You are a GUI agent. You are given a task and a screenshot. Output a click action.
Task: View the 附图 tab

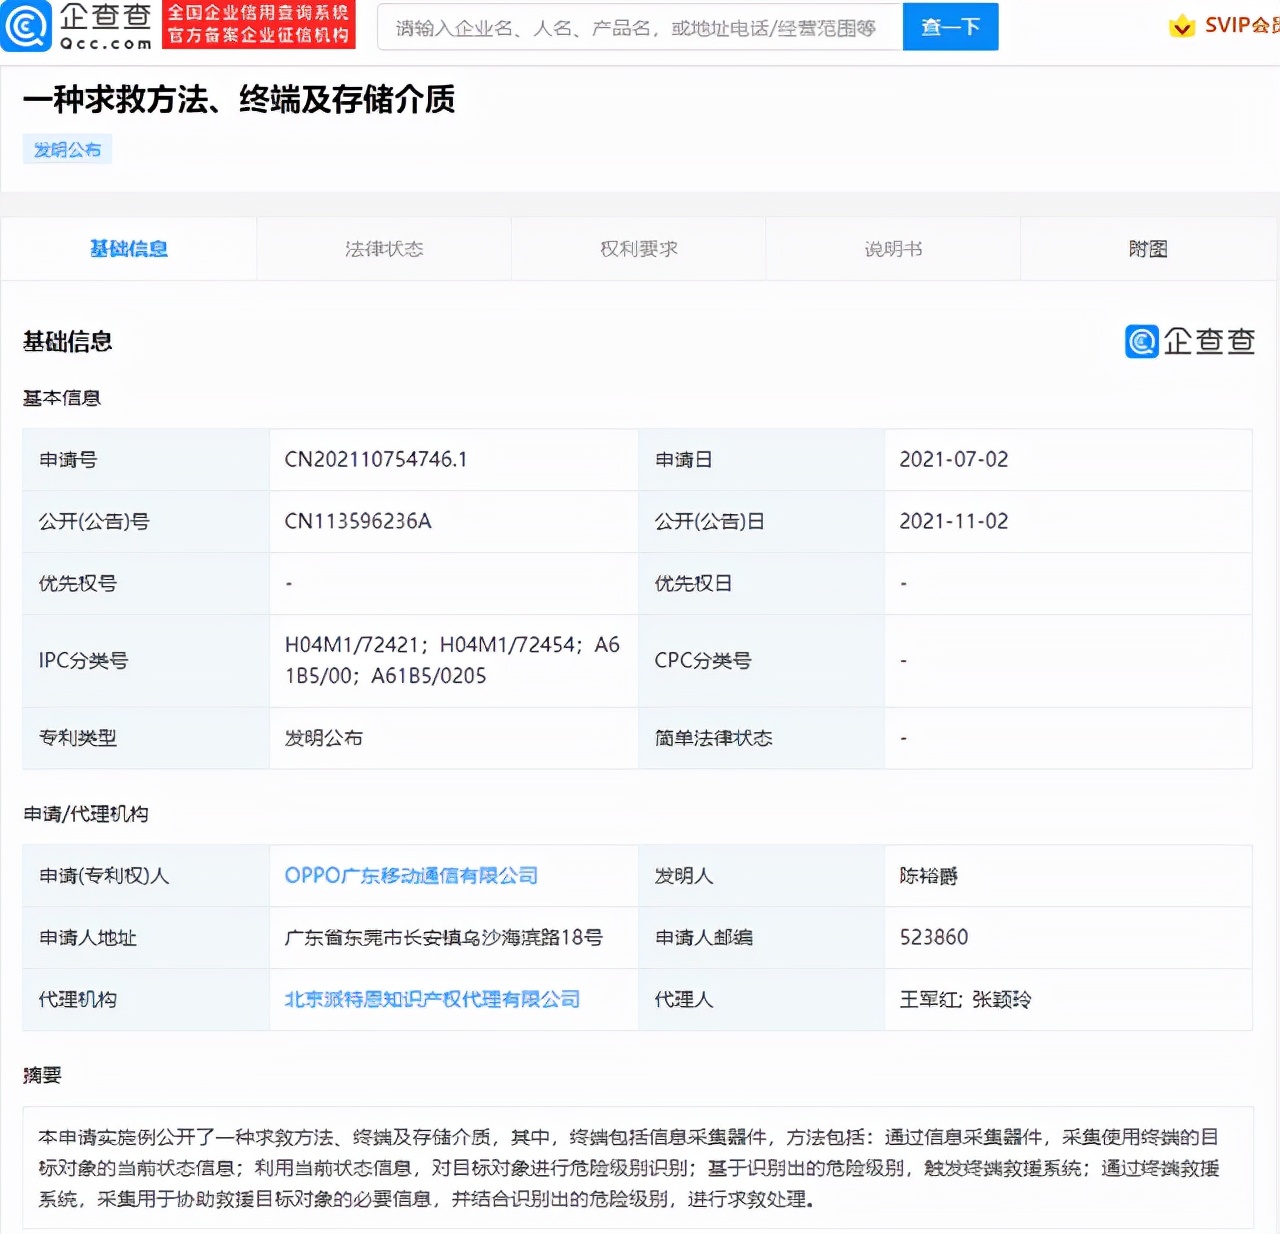pyautogui.click(x=1147, y=248)
